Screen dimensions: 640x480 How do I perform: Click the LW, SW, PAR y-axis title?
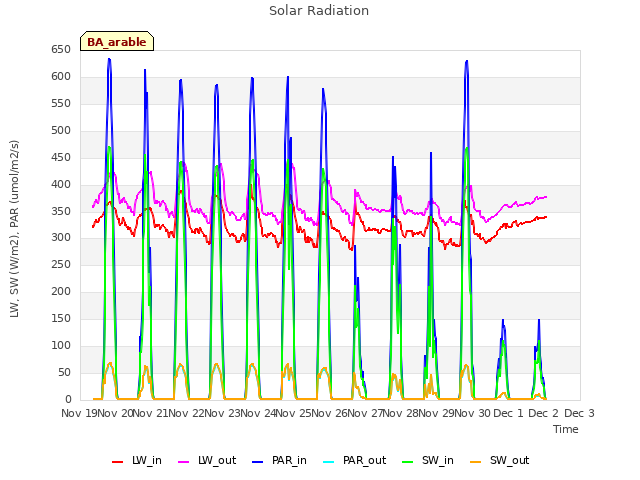click(x=14, y=229)
